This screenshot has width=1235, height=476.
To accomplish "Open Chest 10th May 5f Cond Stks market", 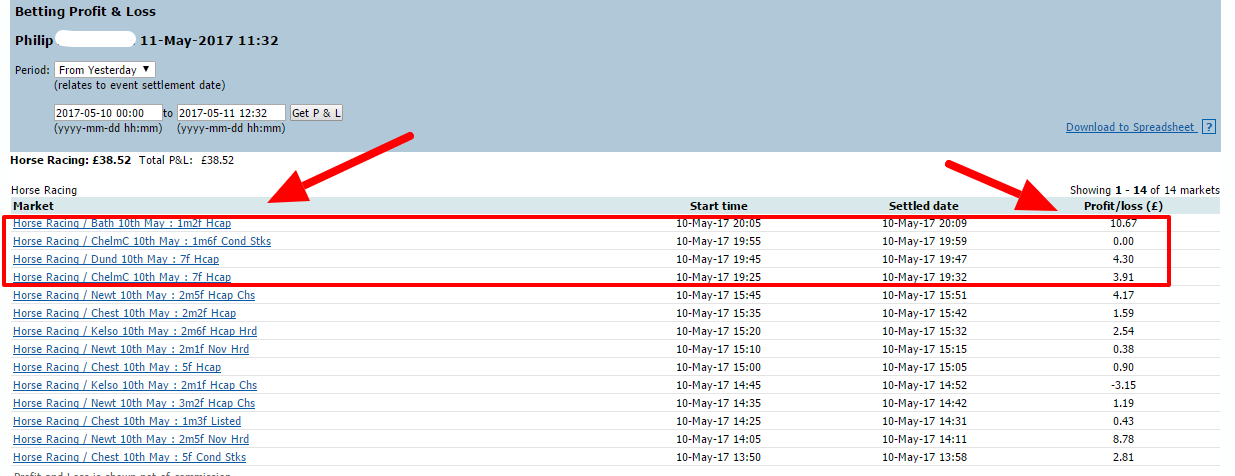I will [x=129, y=457].
